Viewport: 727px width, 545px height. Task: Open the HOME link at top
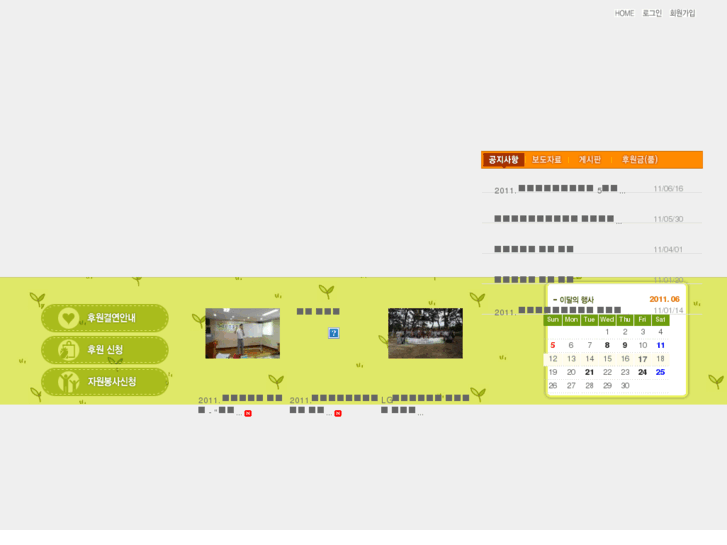click(624, 13)
